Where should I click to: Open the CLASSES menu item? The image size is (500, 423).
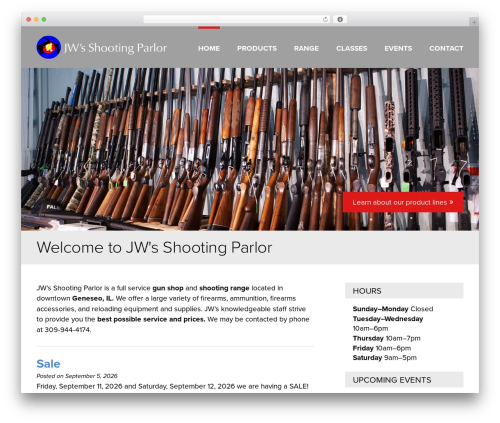pyautogui.click(x=352, y=48)
